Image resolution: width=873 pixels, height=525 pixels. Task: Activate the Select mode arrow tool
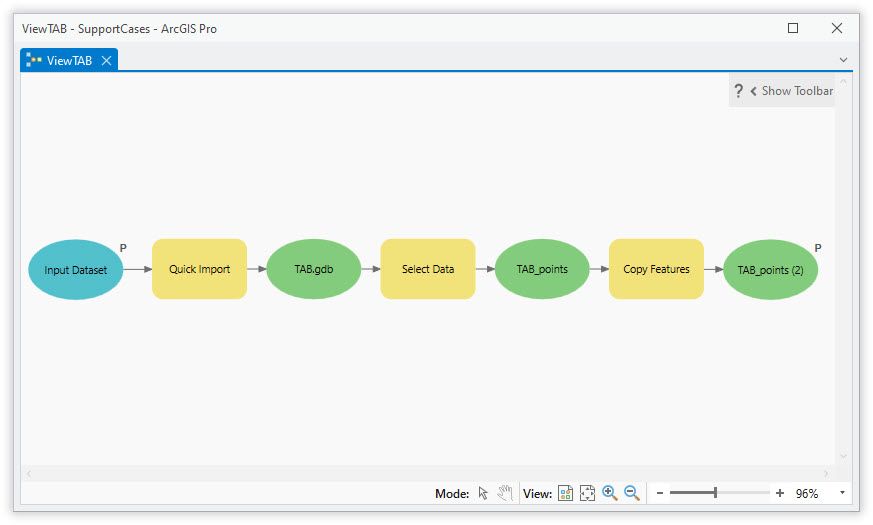[x=483, y=493]
